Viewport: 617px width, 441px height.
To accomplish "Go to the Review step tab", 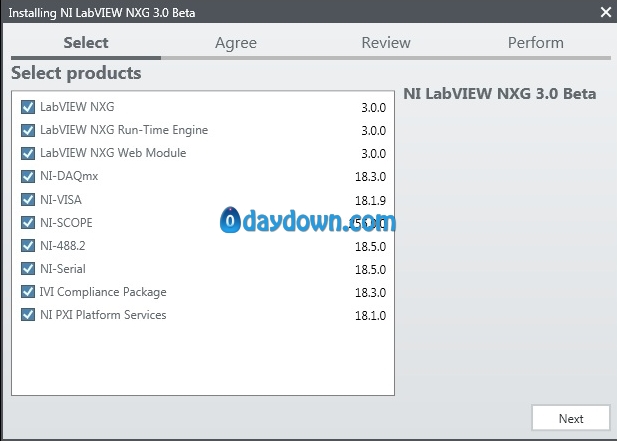I will [x=386, y=42].
